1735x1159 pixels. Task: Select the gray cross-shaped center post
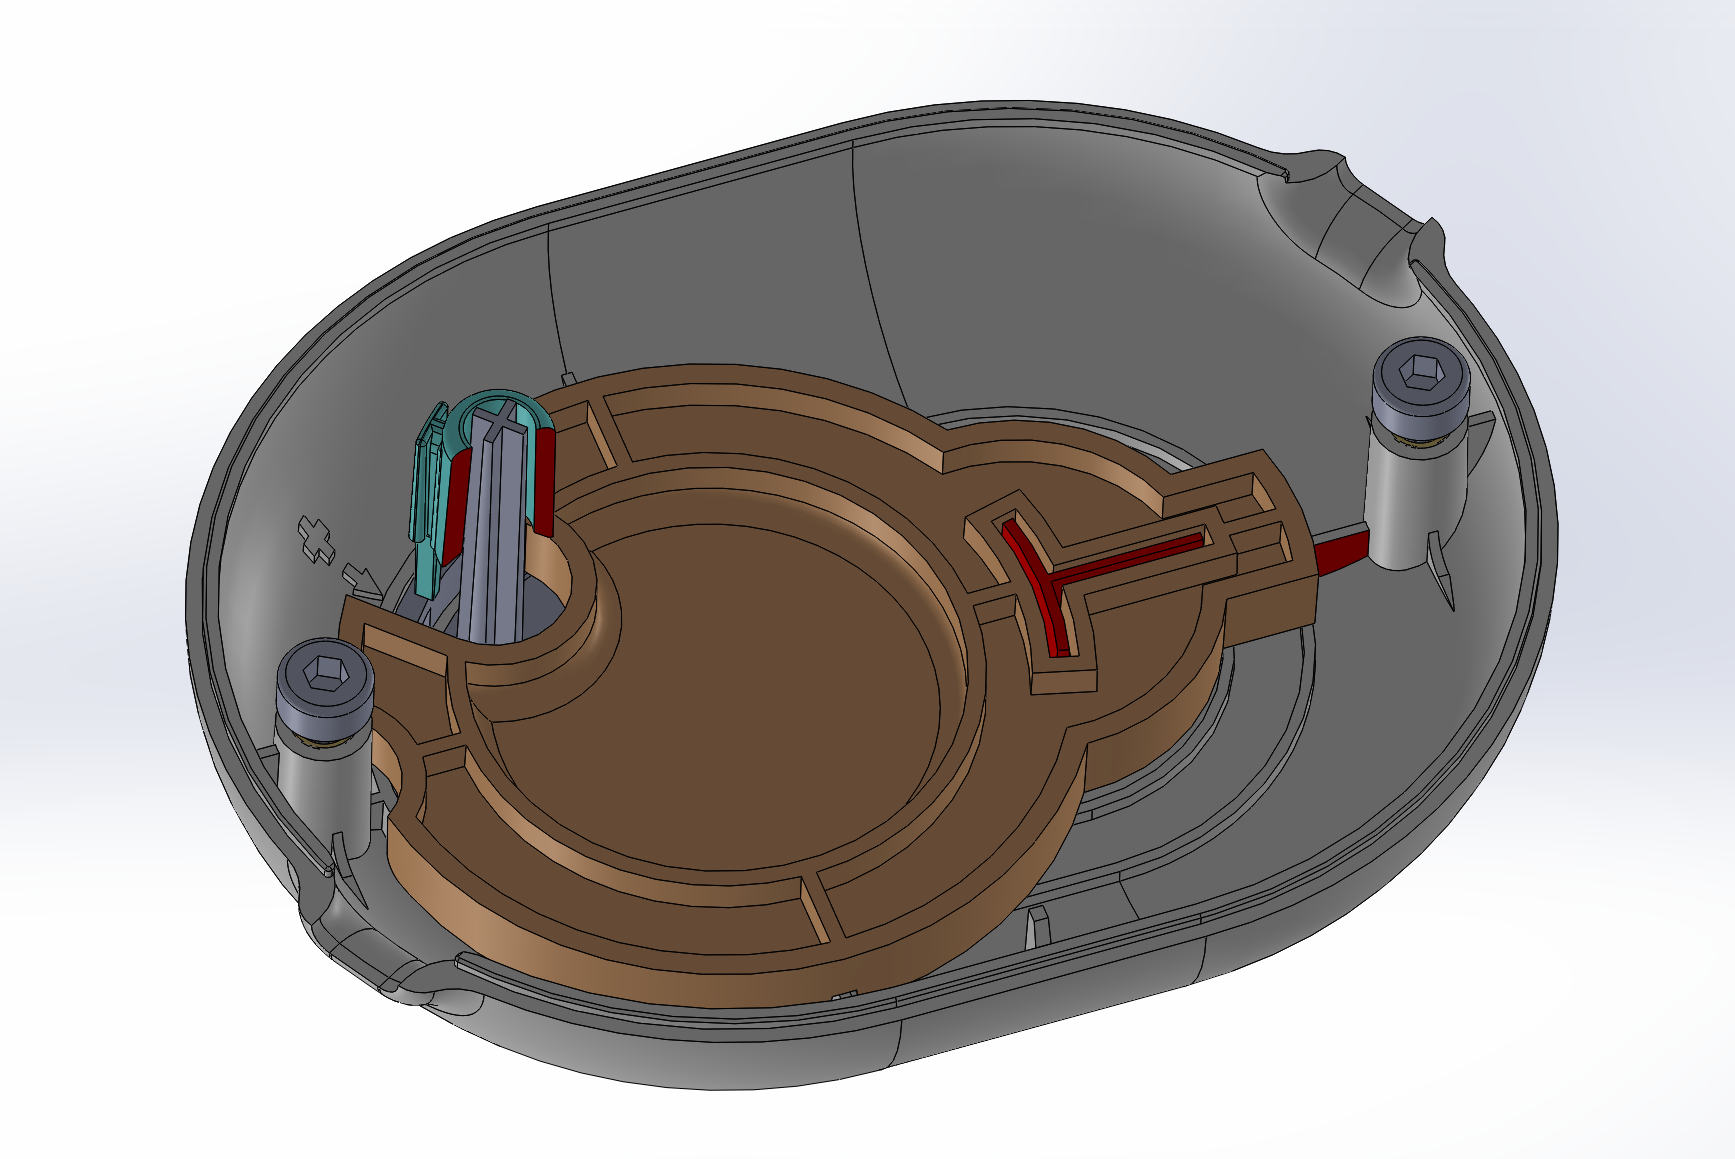pyautogui.click(x=496, y=520)
